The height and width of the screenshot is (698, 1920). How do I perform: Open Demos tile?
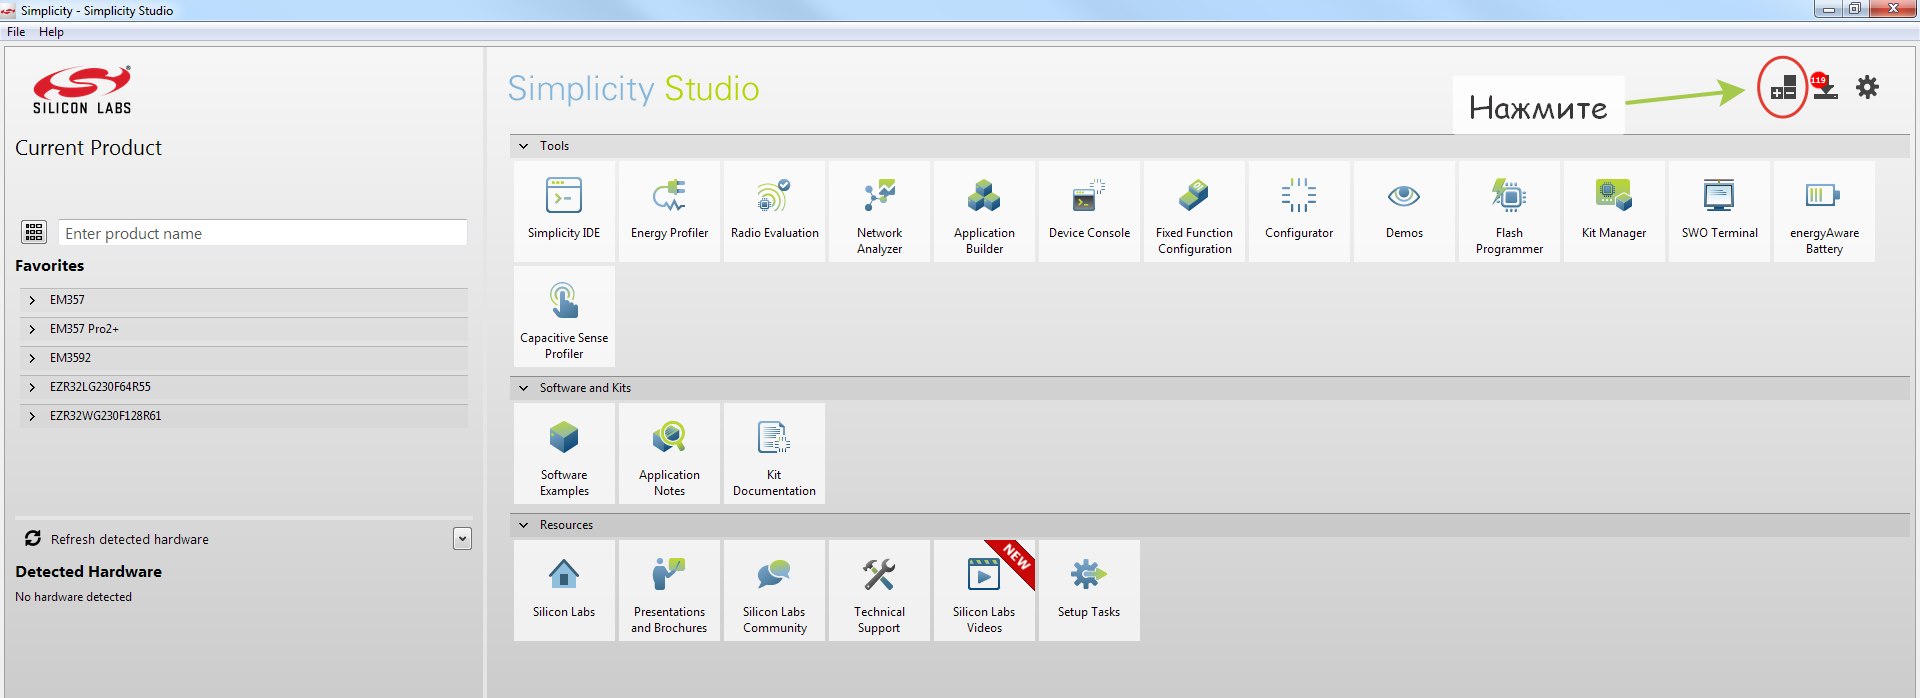click(1404, 211)
